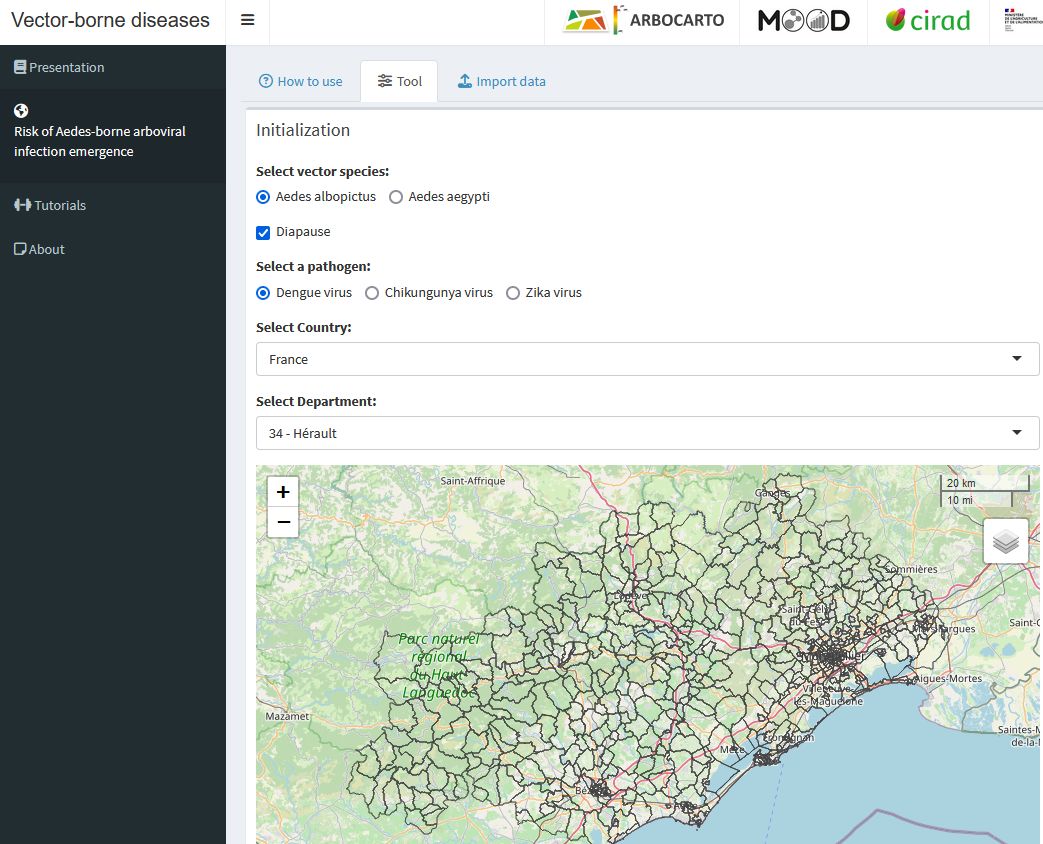Open the About page link
The height and width of the screenshot is (844, 1043).
[x=46, y=249]
